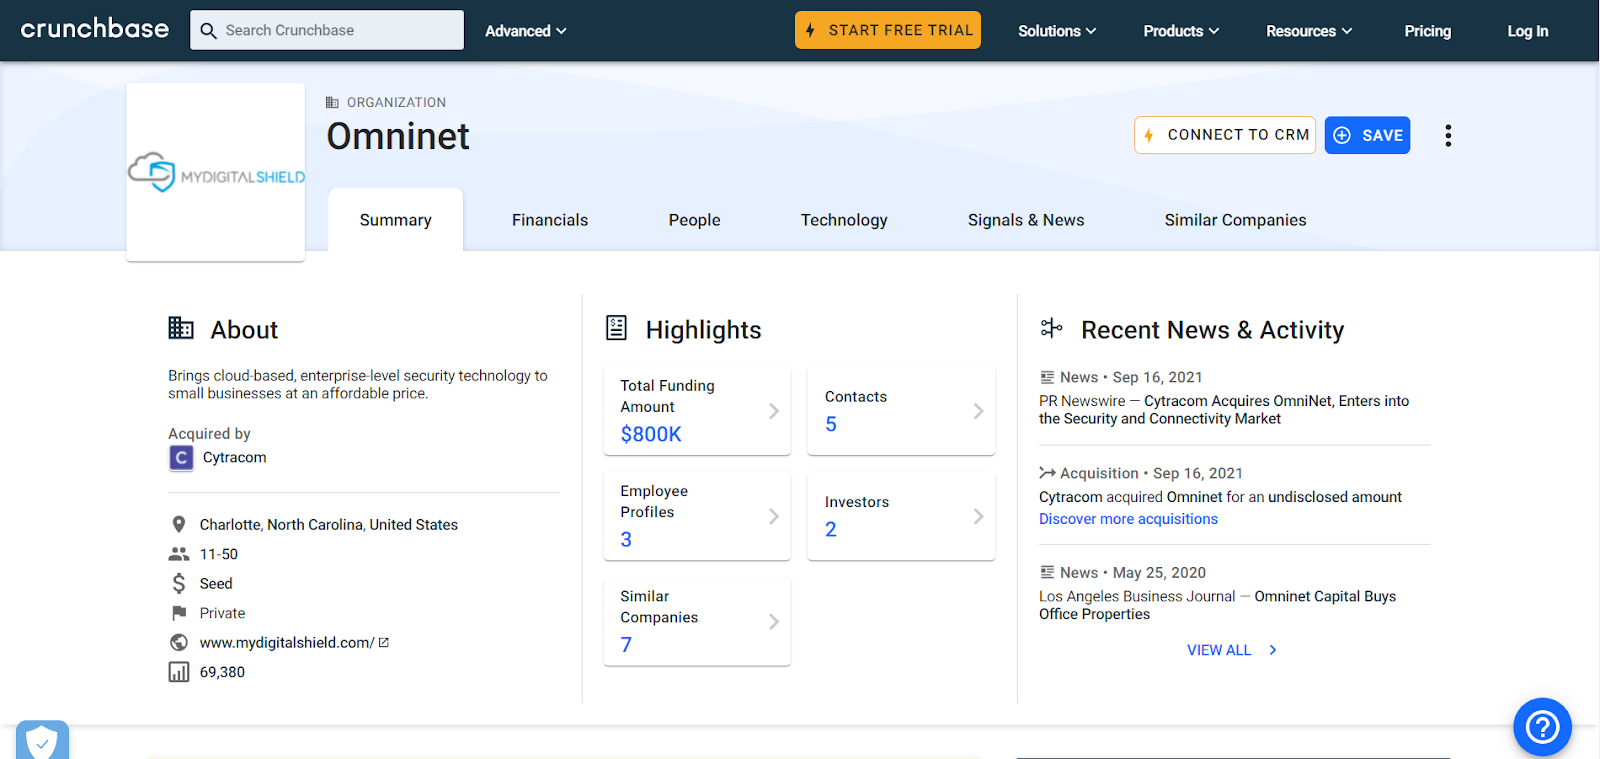Click the Recent News & Activity icon

pos(1051,328)
